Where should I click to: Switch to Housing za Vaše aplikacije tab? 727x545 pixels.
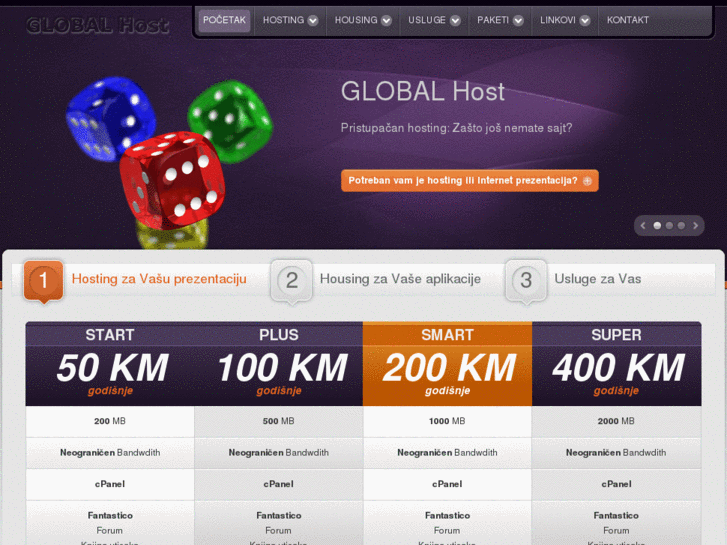pyautogui.click(x=400, y=279)
